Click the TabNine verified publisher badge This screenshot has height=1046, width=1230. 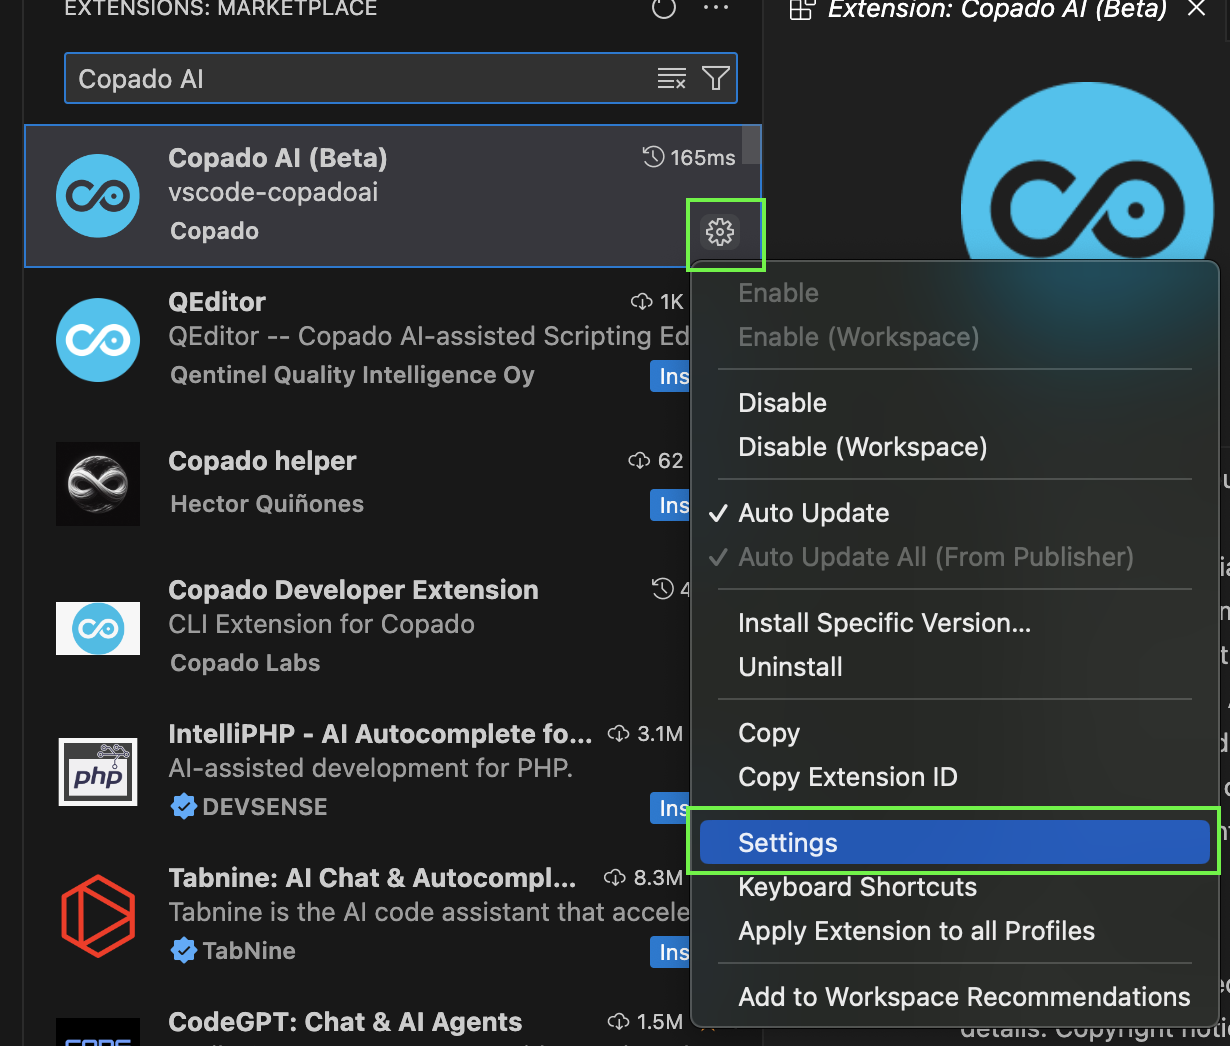click(184, 951)
